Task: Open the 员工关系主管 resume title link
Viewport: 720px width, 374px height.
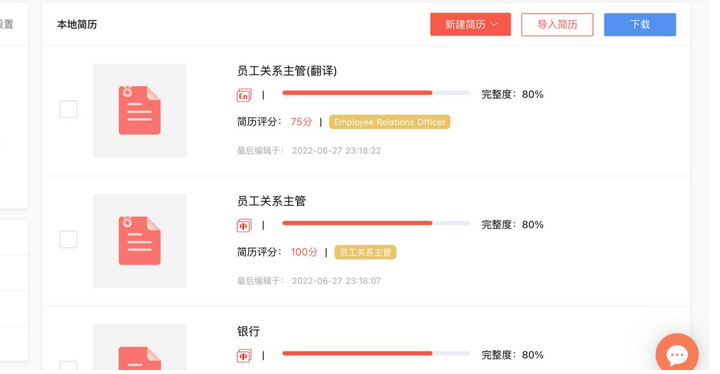Action: (271, 201)
